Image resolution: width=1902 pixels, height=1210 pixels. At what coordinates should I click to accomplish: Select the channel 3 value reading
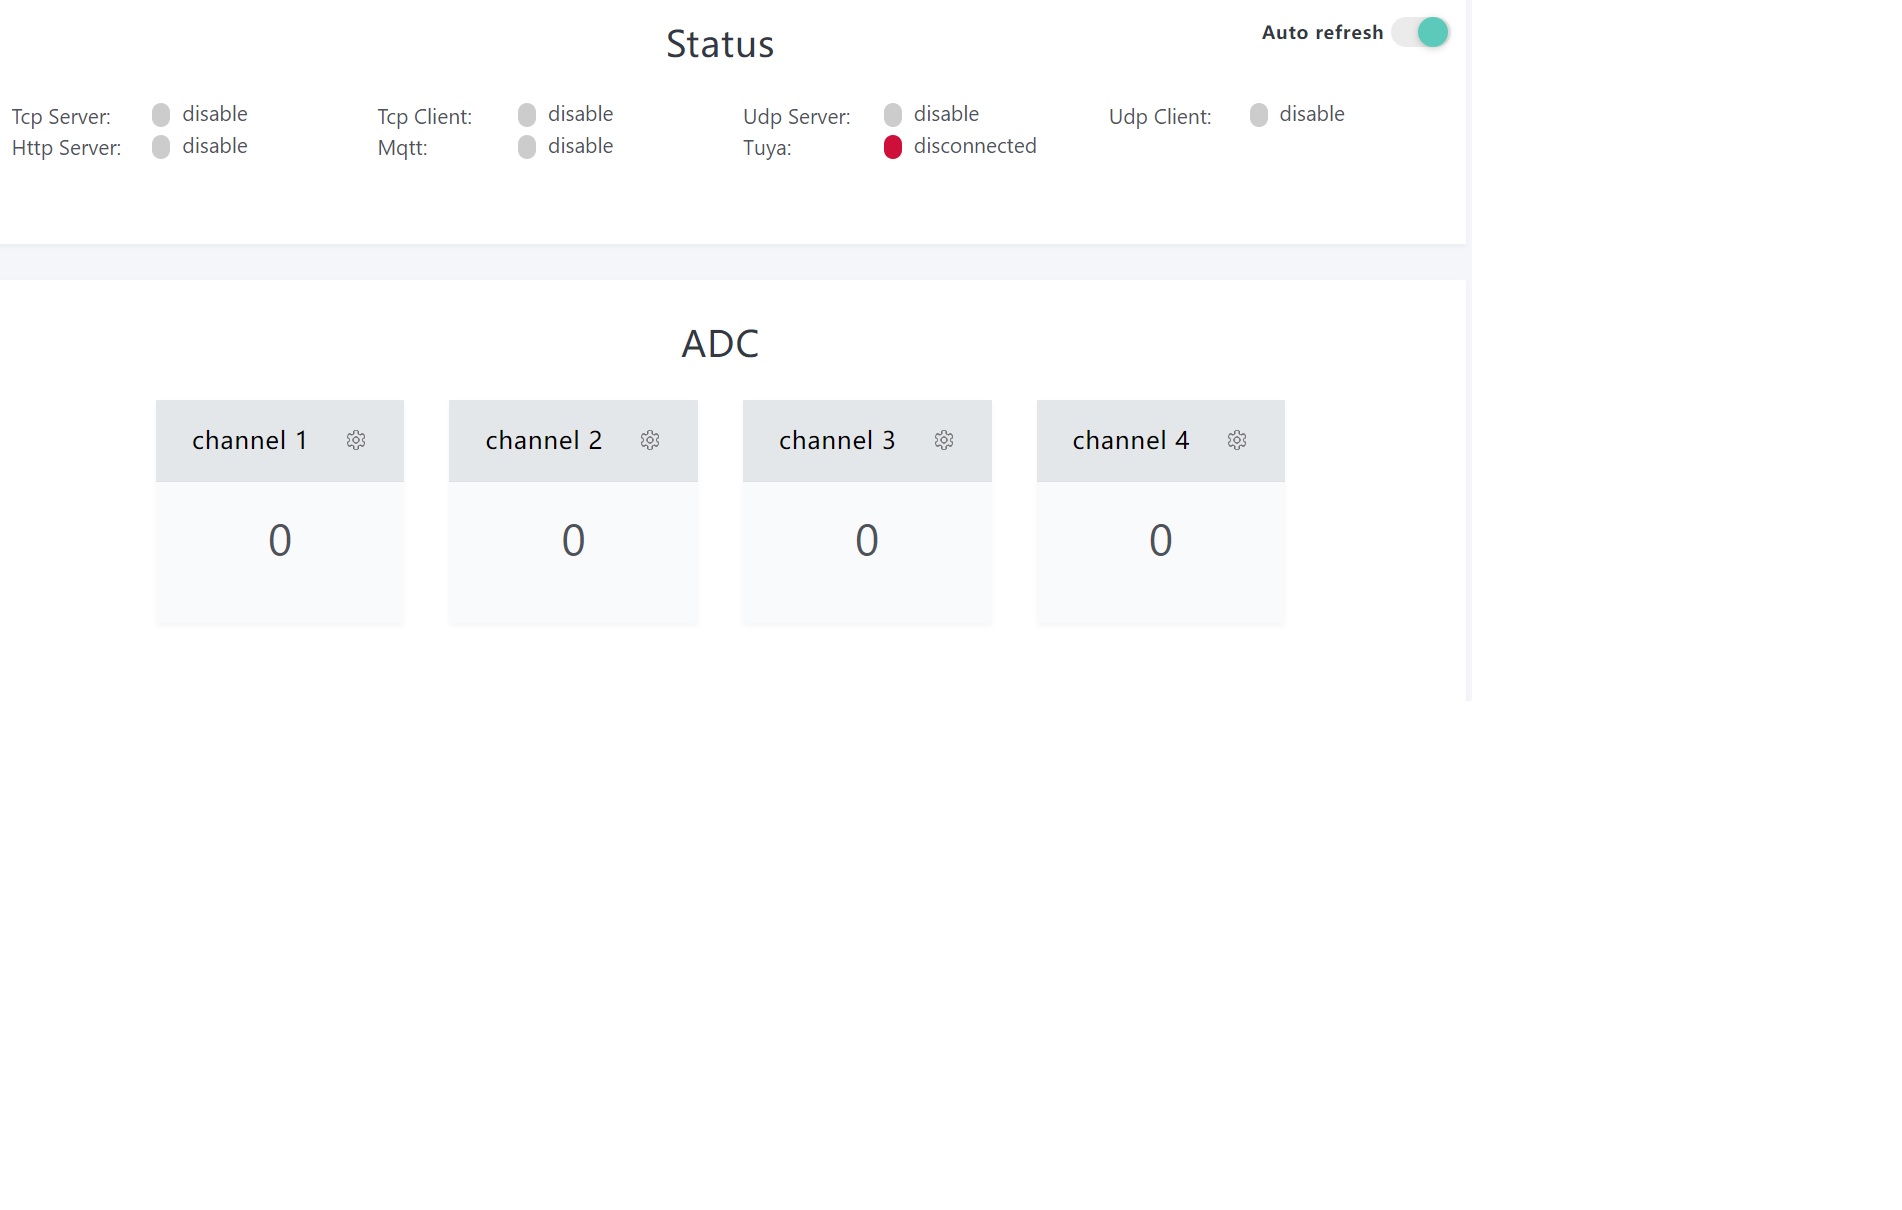click(x=867, y=540)
